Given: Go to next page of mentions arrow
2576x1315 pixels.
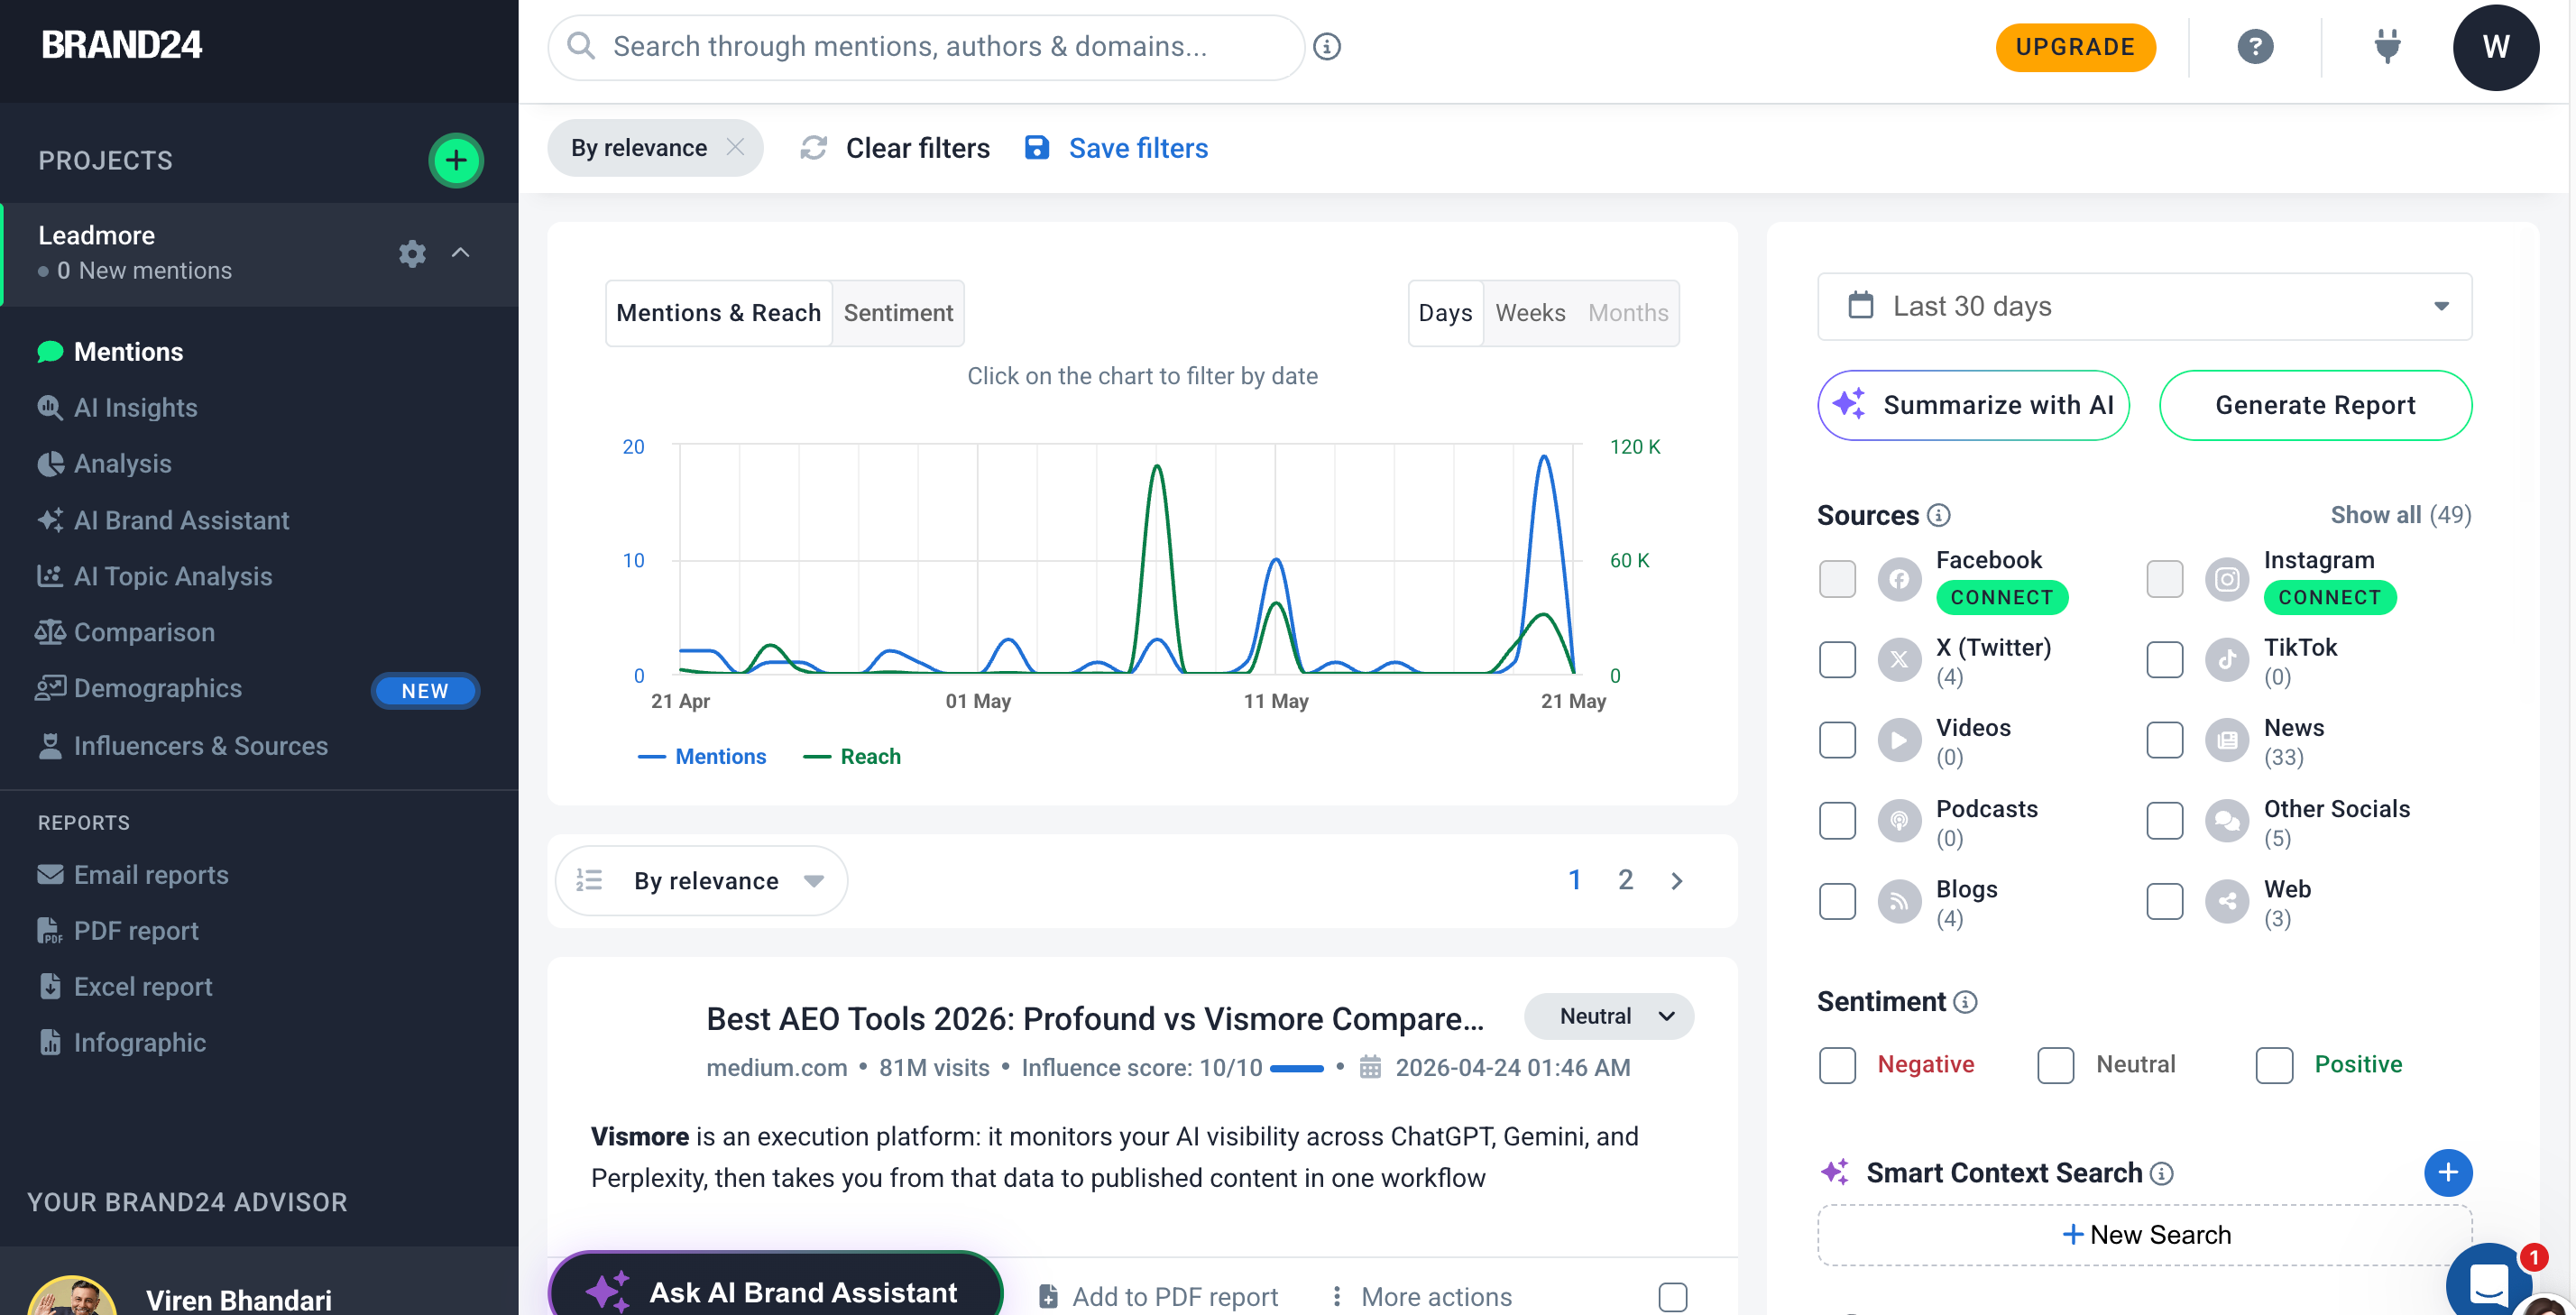Looking at the screenshot, I should pos(1677,881).
